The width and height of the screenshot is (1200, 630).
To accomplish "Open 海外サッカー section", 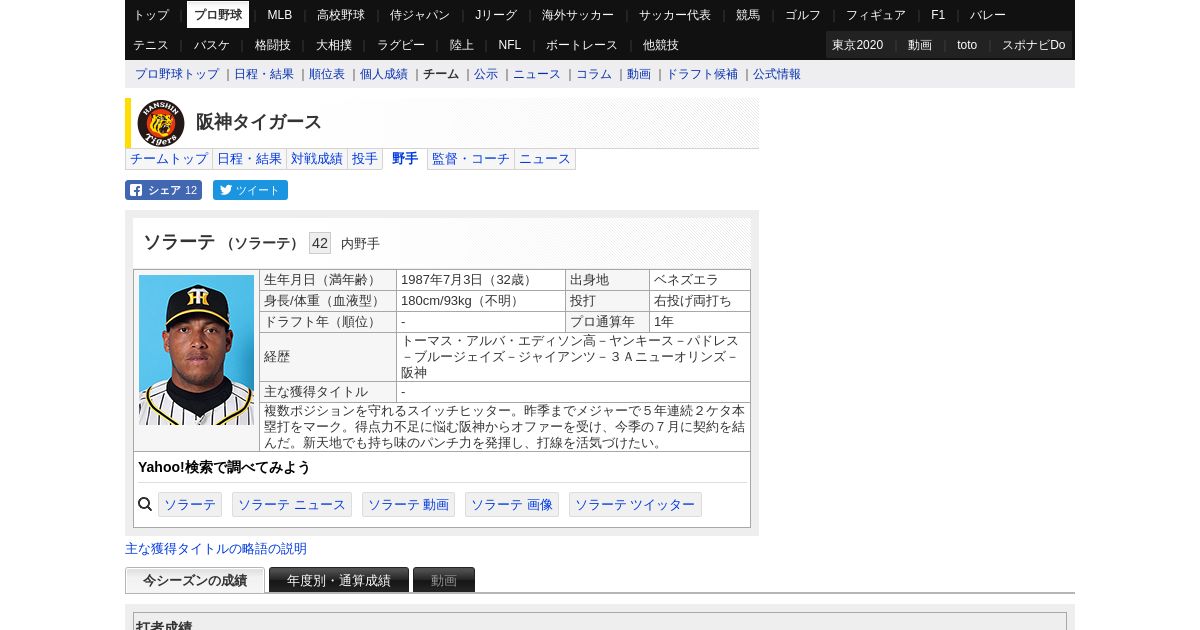I will tap(578, 15).
